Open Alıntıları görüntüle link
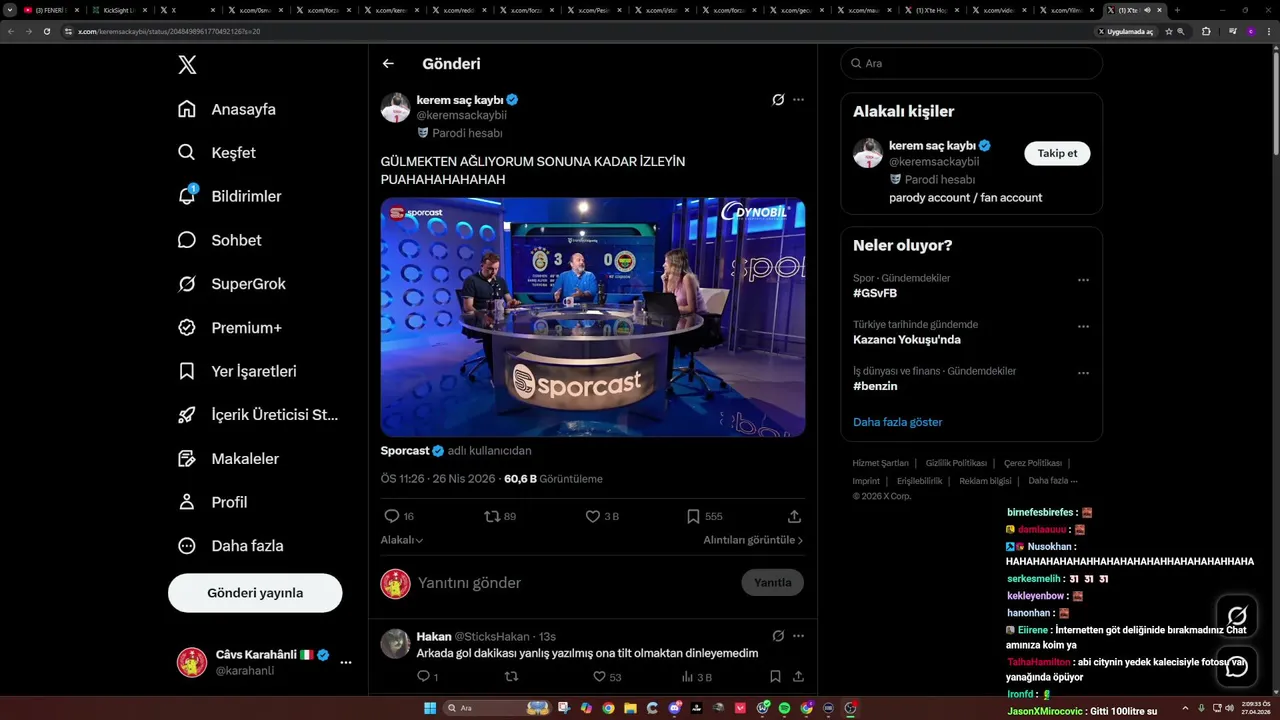1280x720 pixels. point(753,540)
